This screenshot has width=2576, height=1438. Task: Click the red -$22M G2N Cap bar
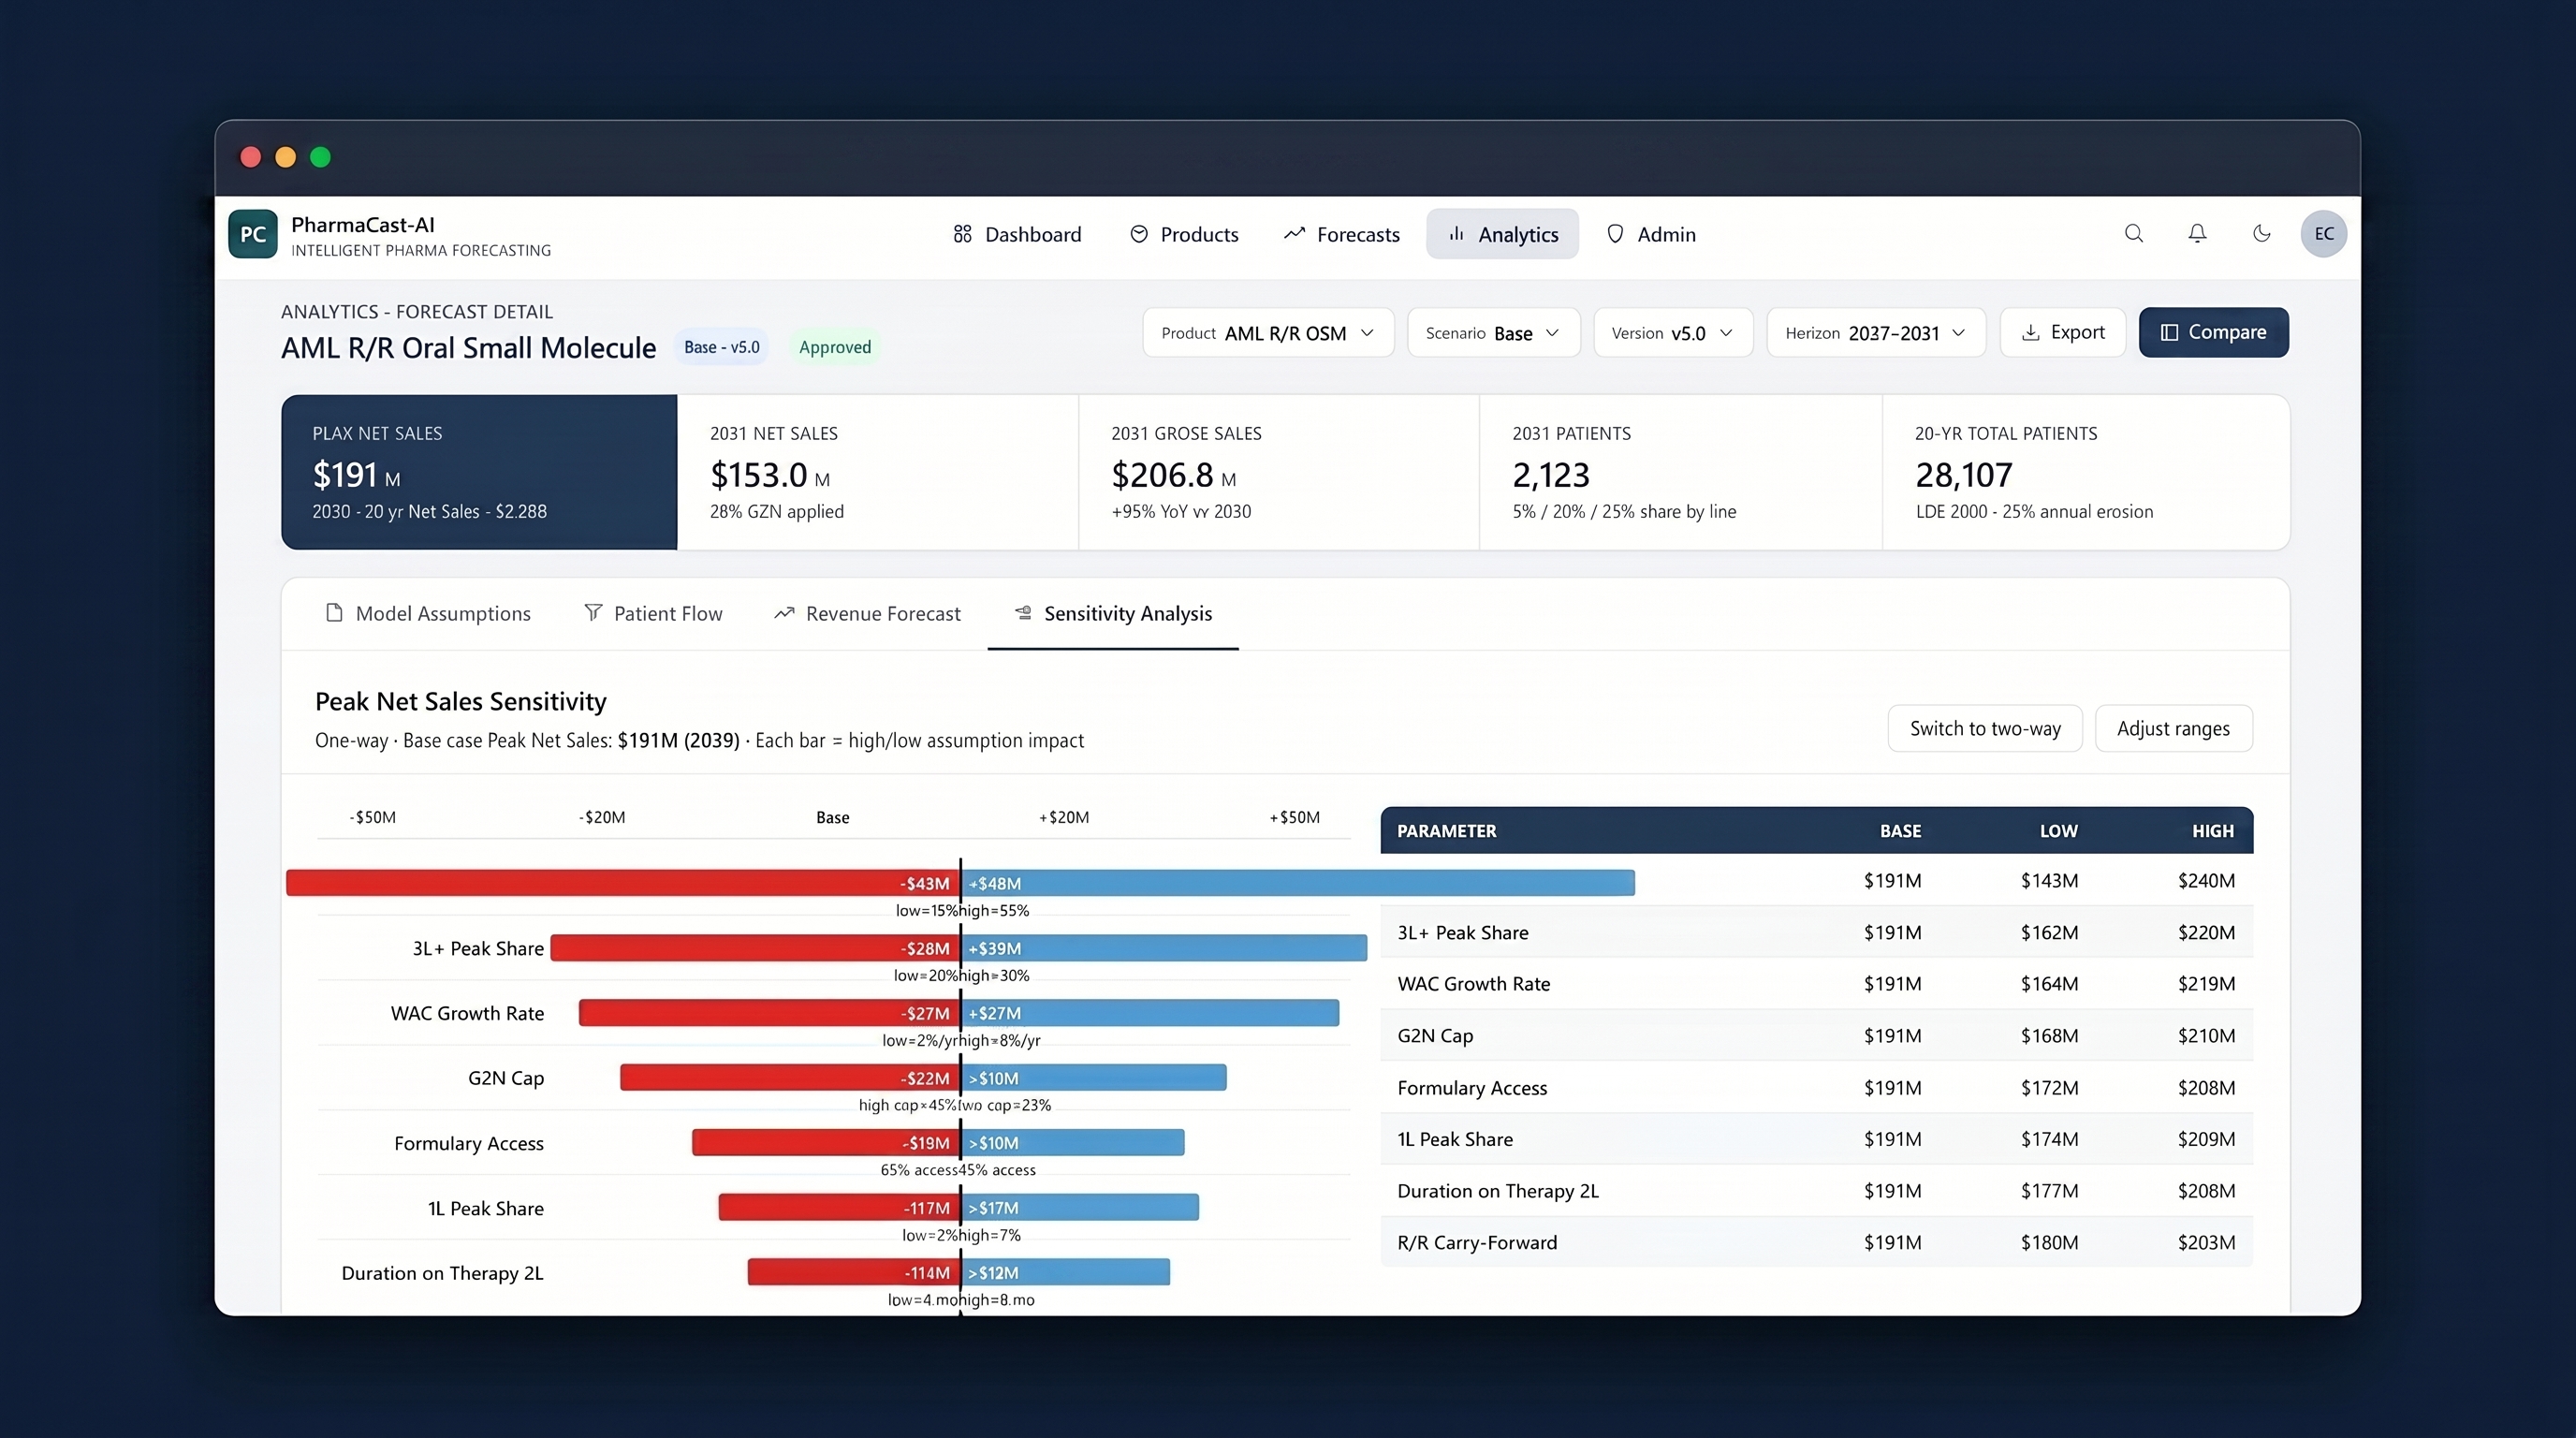coord(790,1078)
